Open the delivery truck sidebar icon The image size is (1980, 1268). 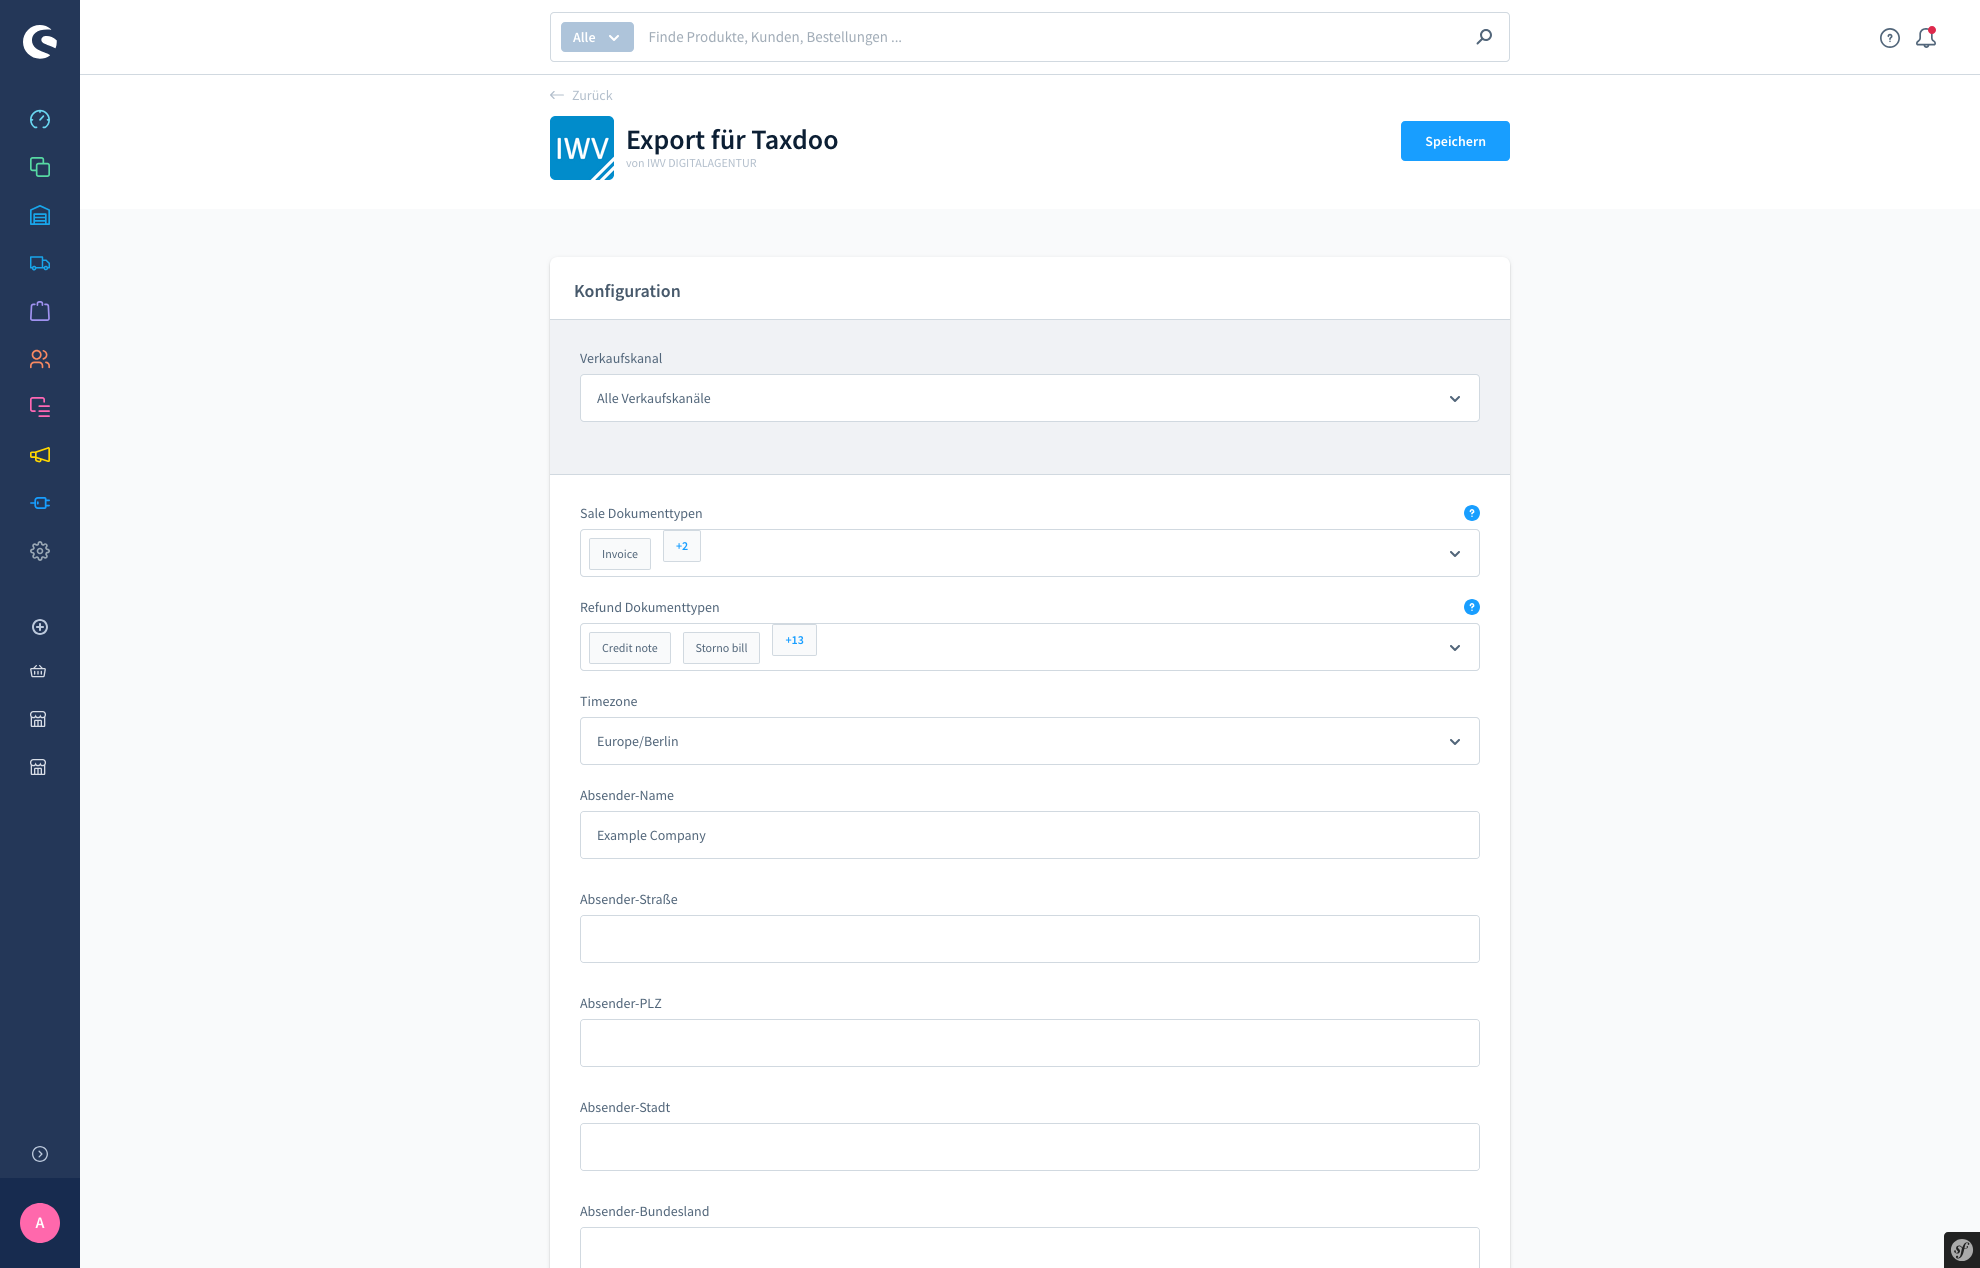pyautogui.click(x=40, y=263)
